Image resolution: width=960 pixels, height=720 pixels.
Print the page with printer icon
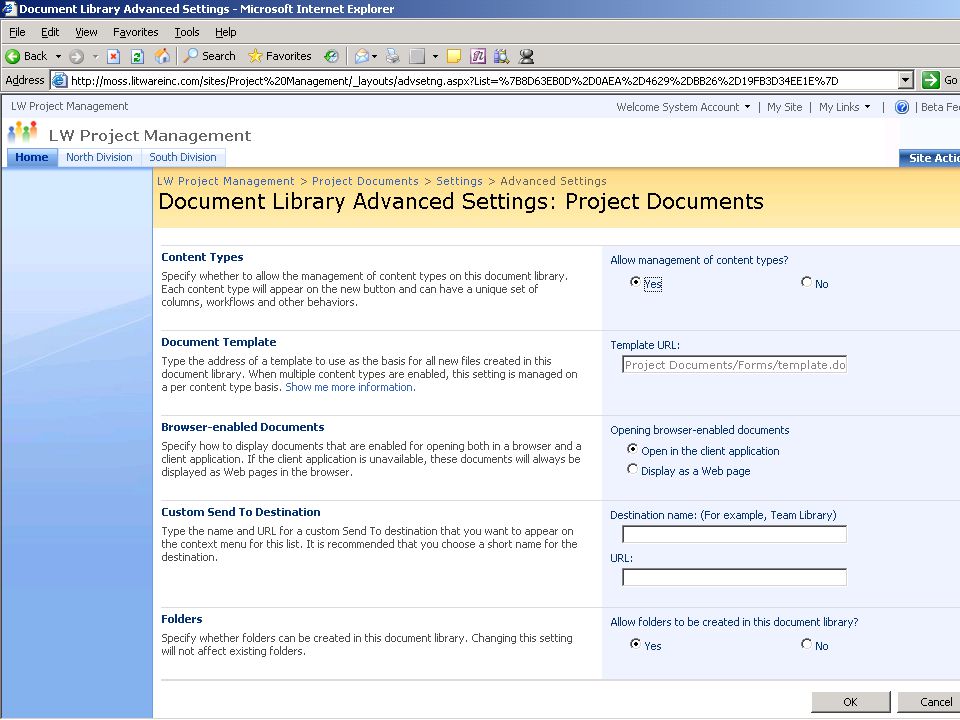click(392, 56)
